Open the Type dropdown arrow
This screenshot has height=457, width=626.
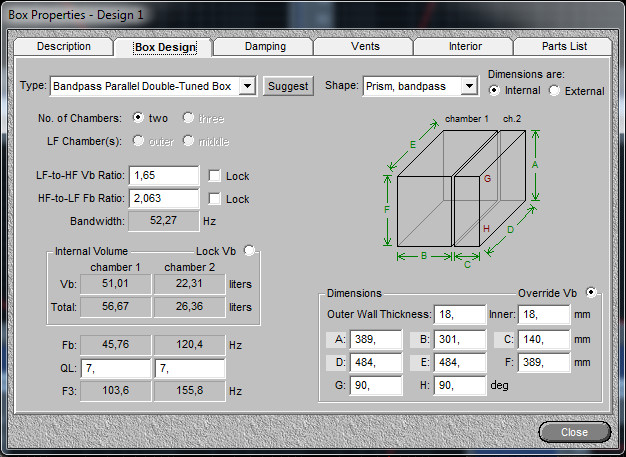(247, 86)
